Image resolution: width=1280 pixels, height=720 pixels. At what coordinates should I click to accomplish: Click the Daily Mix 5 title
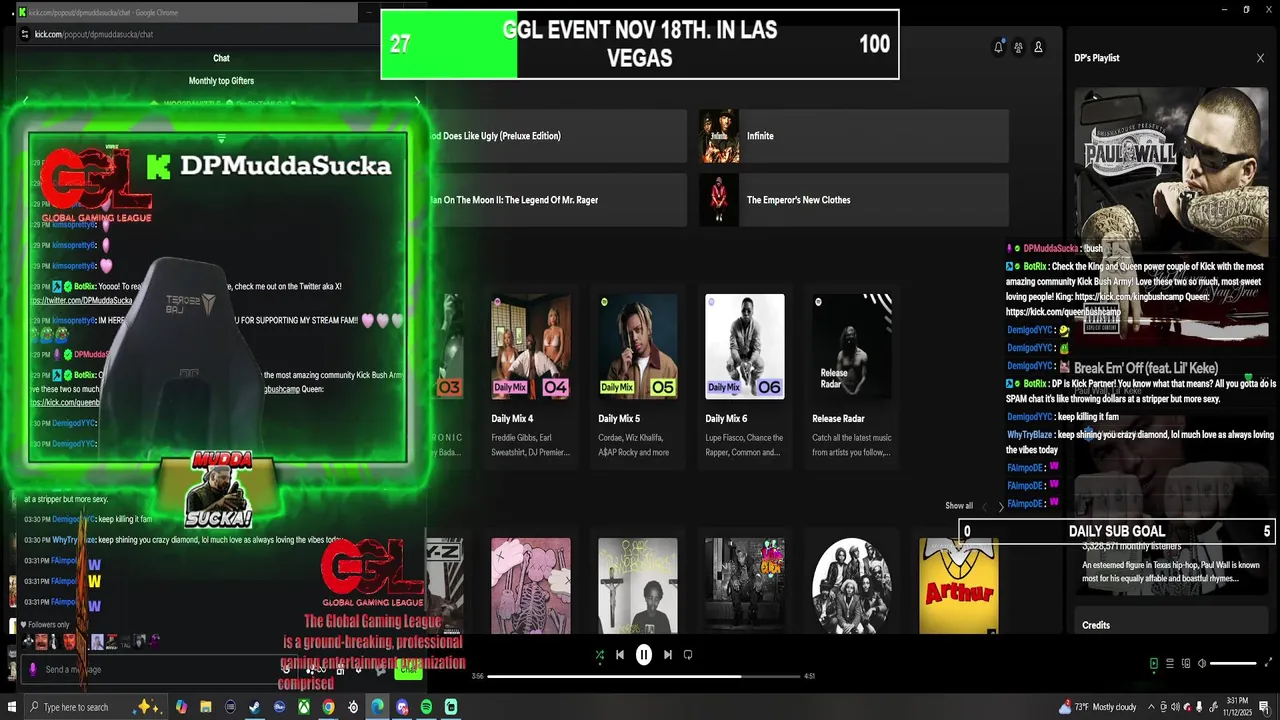pyautogui.click(x=619, y=419)
